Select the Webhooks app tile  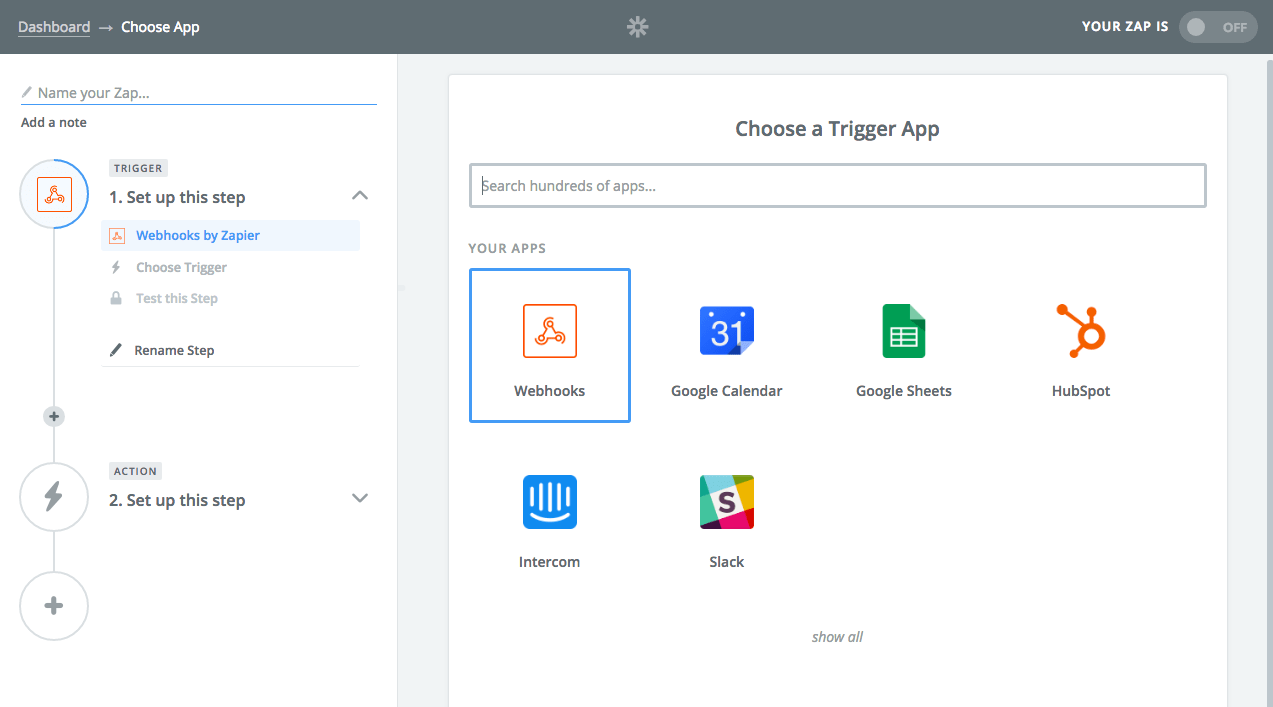point(550,346)
